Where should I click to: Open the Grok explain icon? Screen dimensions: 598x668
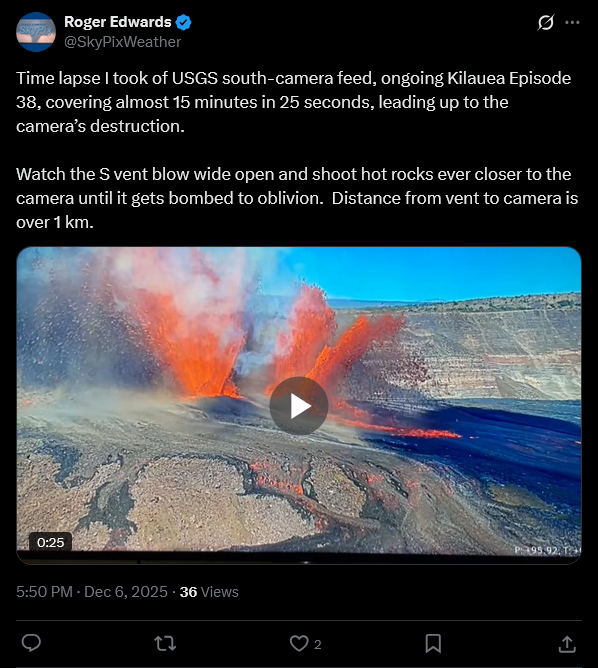[x=546, y=22]
